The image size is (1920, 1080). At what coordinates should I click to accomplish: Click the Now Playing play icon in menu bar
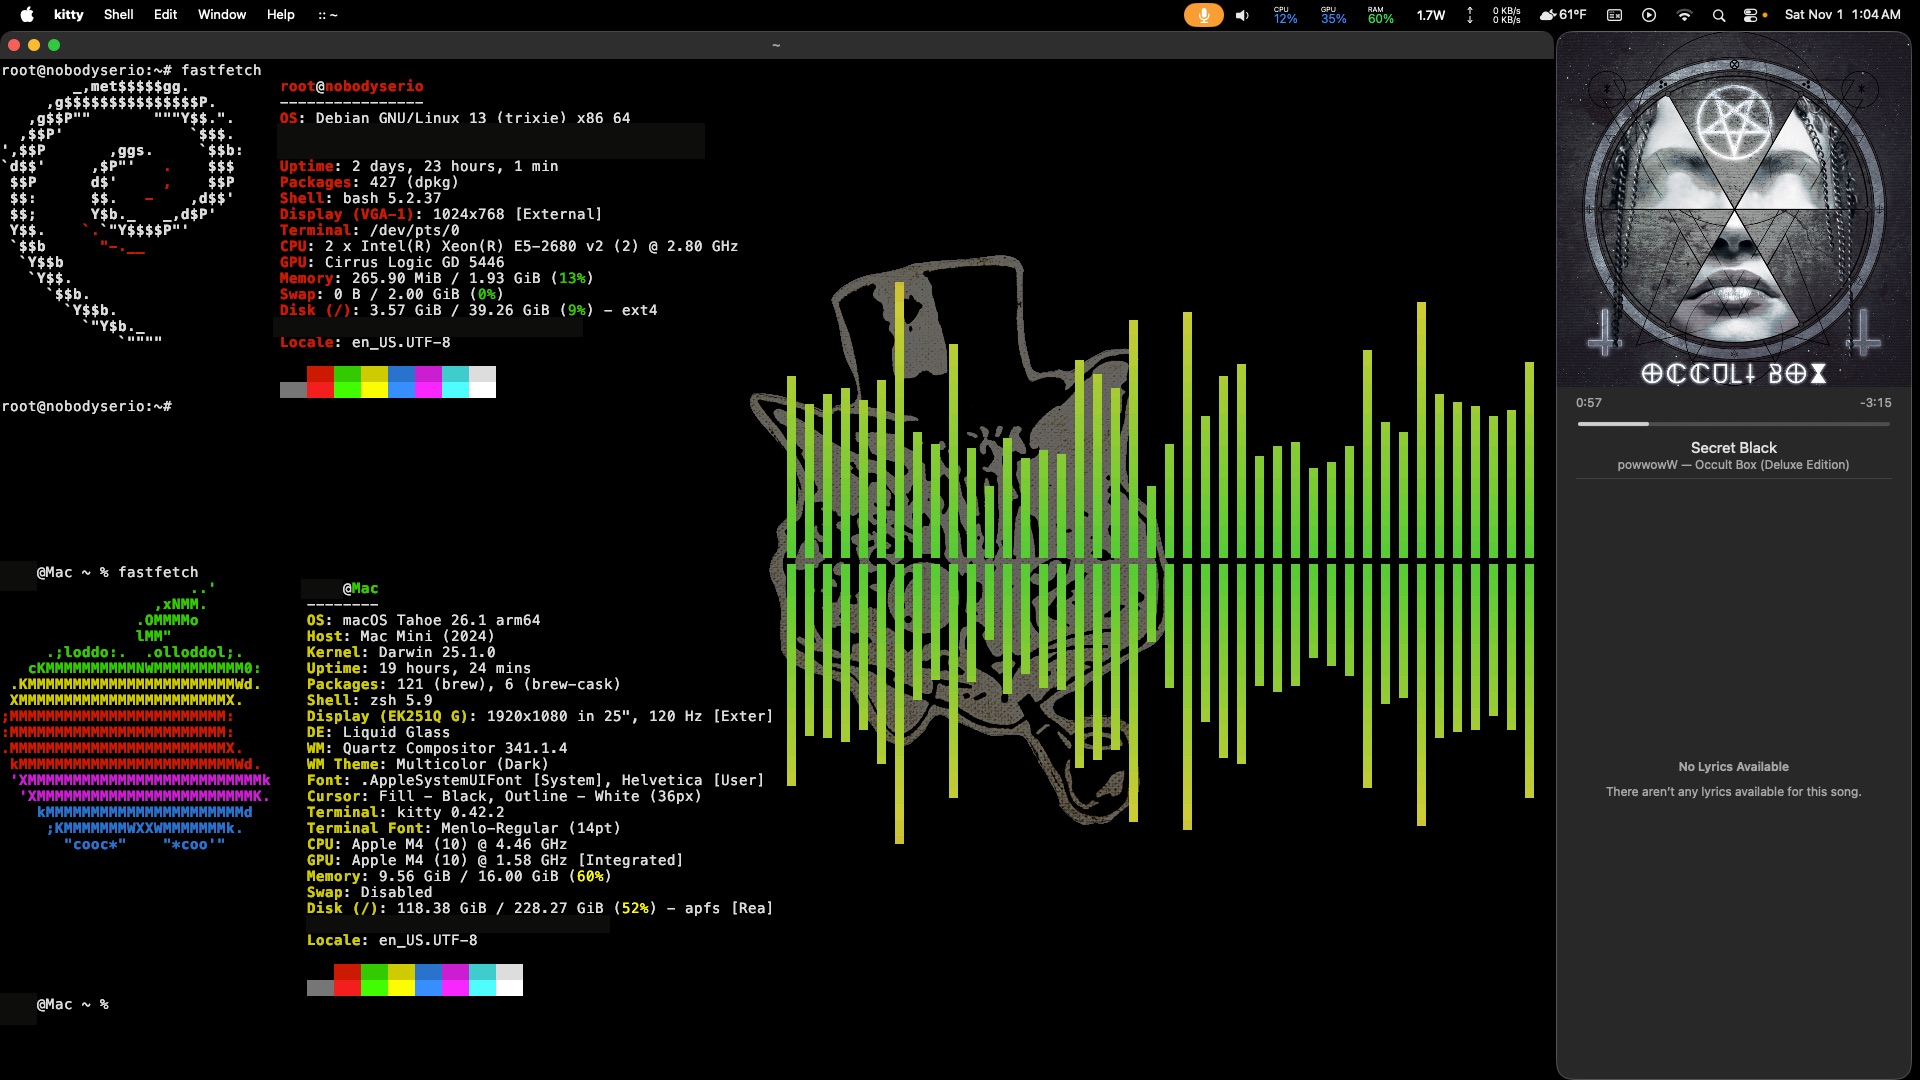coord(1649,15)
